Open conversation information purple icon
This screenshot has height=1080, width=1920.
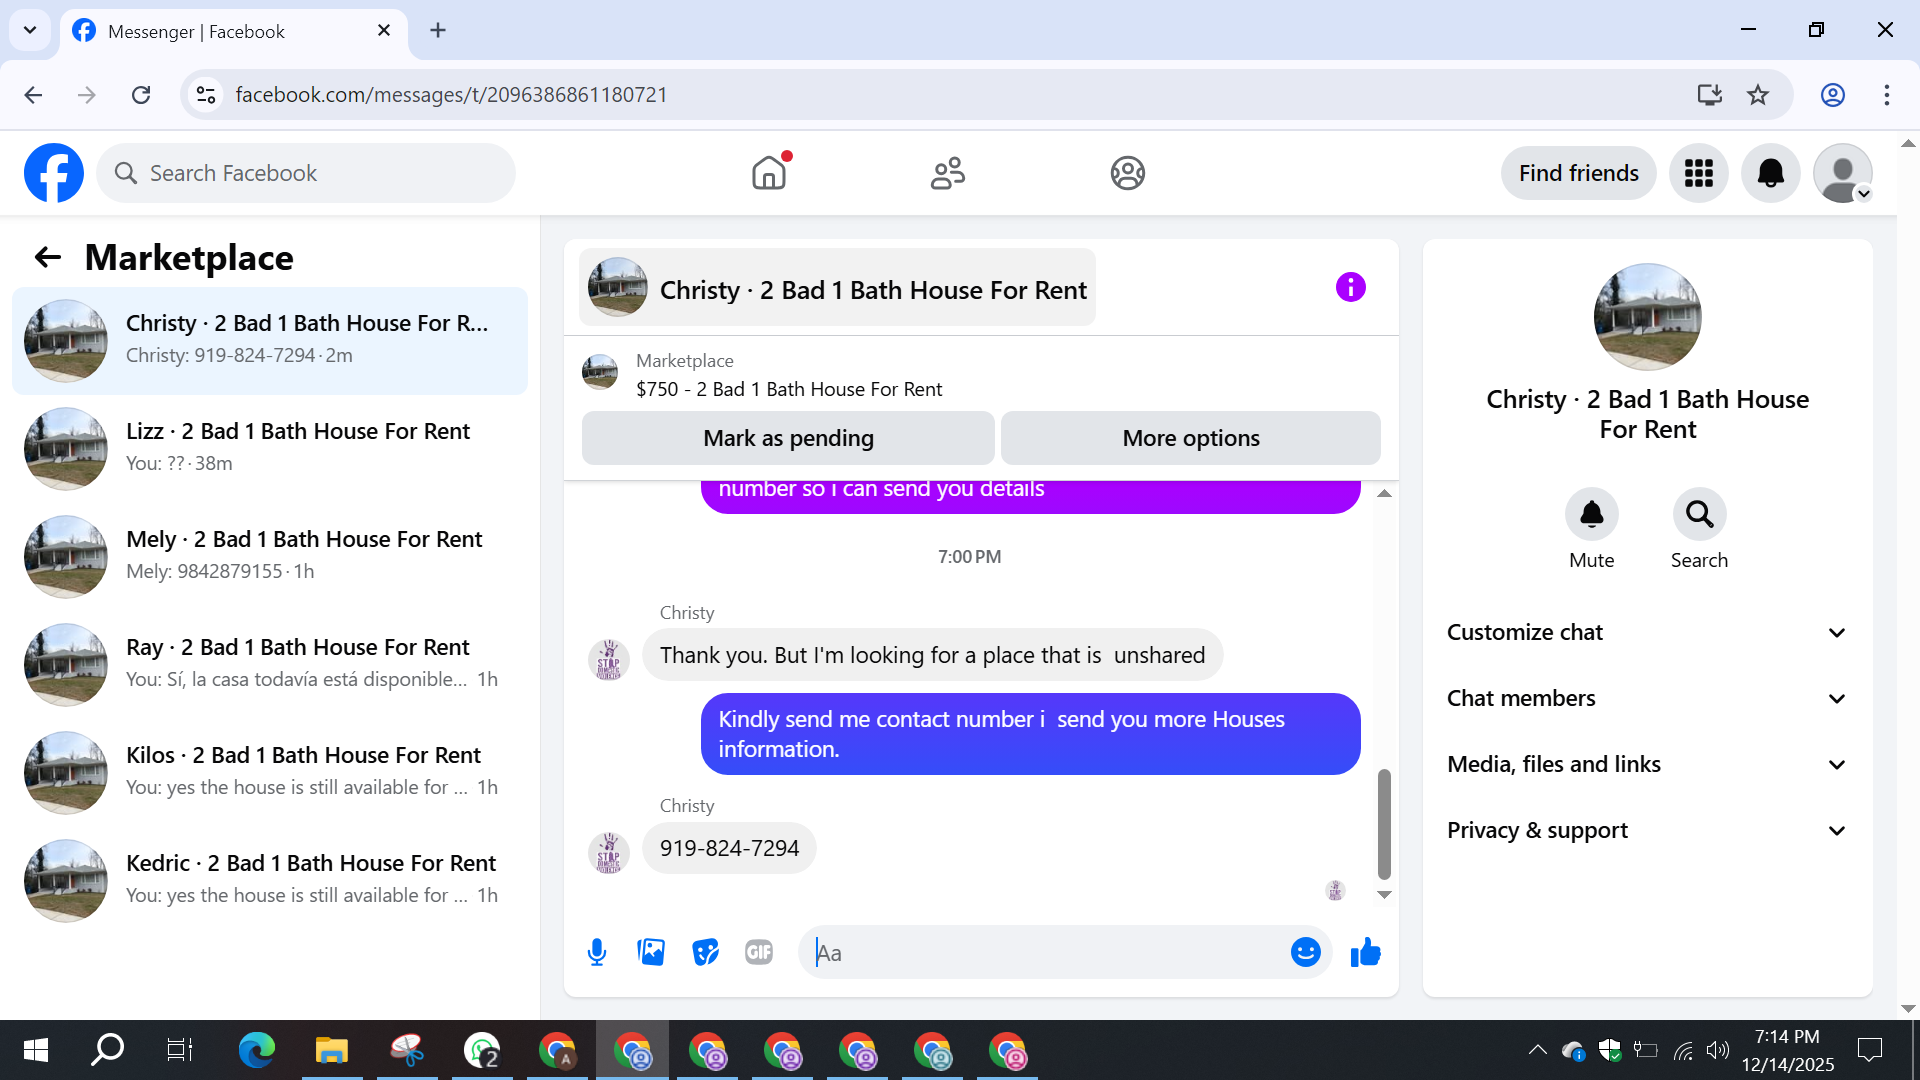[1350, 288]
